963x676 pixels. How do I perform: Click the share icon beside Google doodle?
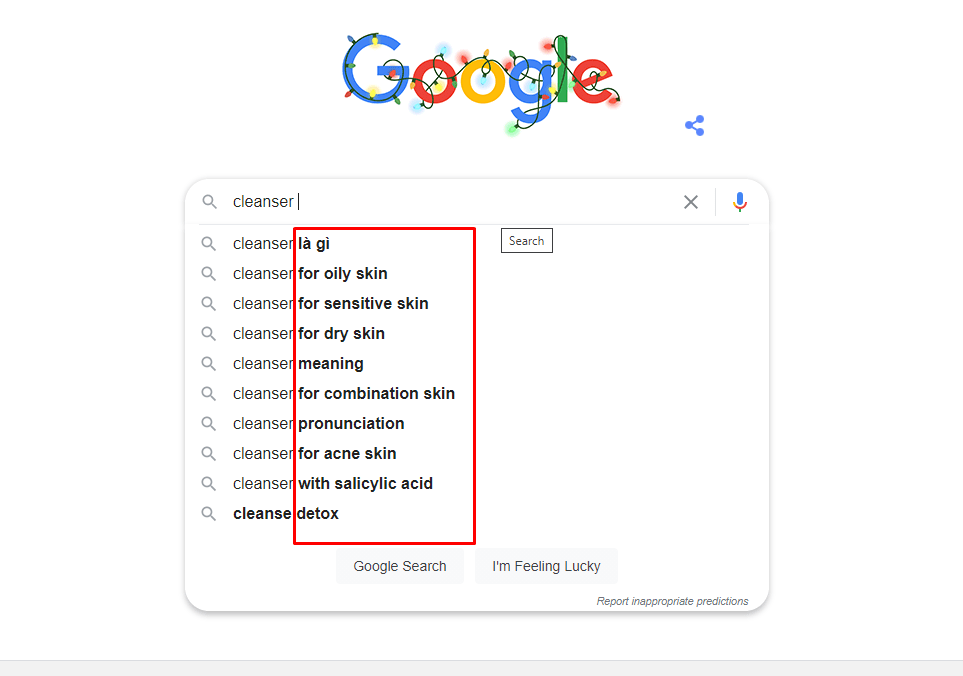tap(695, 126)
